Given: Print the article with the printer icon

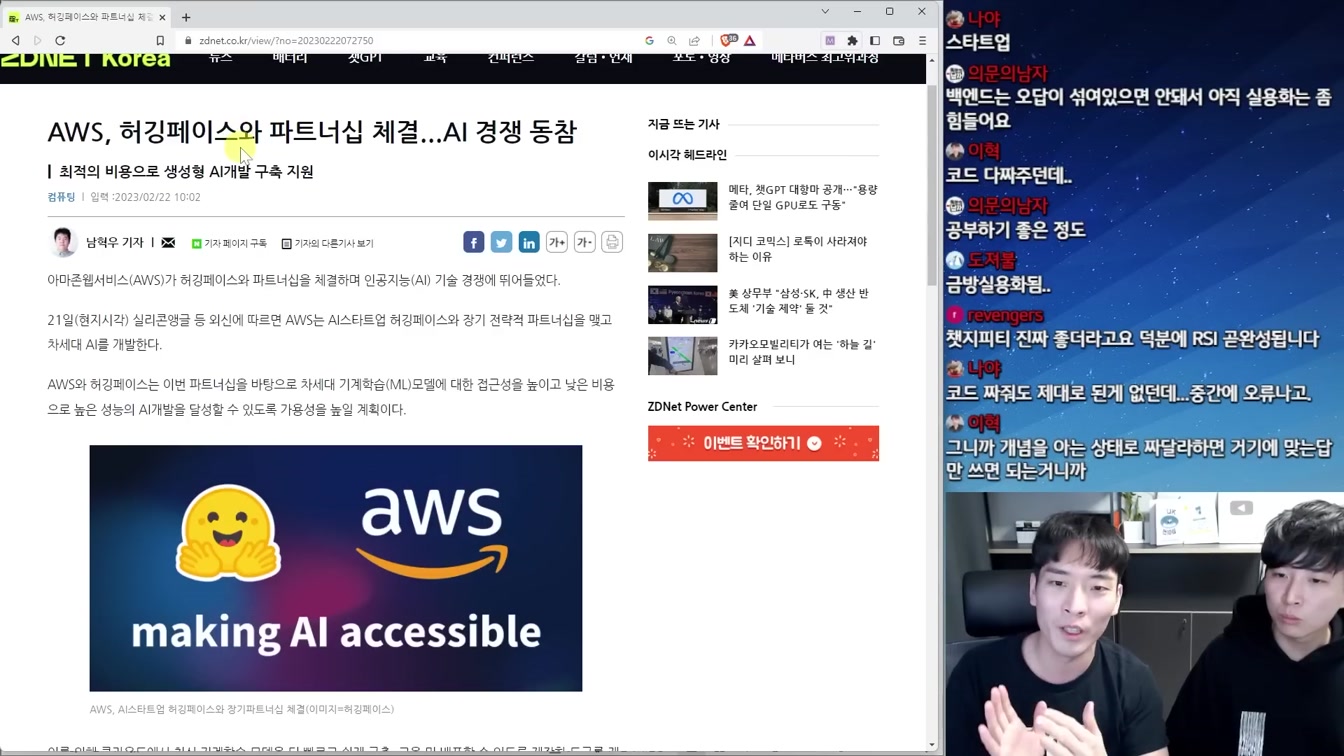Looking at the screenshot, I should 612,242.
